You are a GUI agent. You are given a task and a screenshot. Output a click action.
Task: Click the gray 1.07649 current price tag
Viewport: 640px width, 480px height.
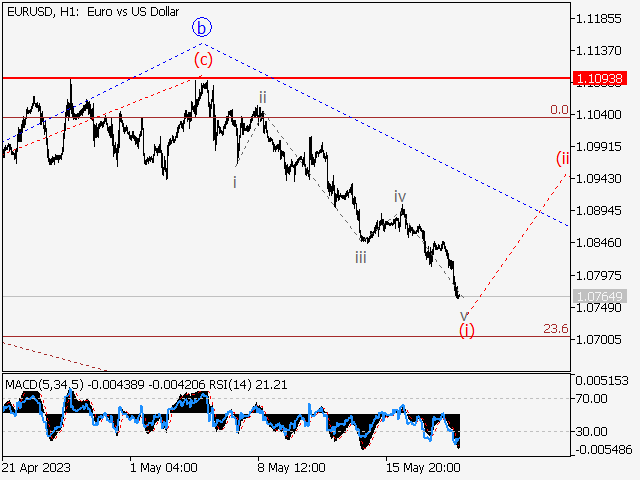click(599, 296)
